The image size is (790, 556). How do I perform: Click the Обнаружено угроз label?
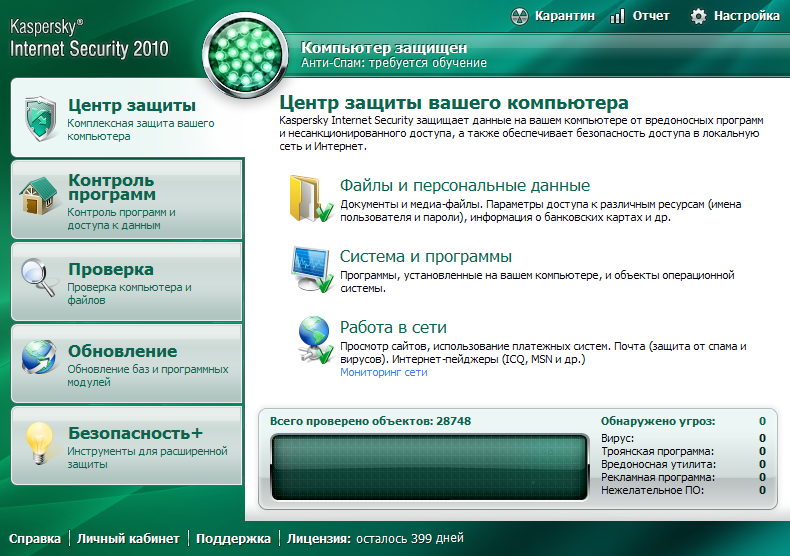click(x=657, y=421)
